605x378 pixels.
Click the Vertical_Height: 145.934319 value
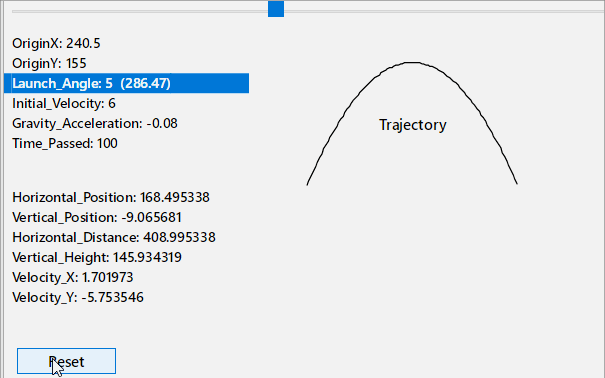(97, 258)
